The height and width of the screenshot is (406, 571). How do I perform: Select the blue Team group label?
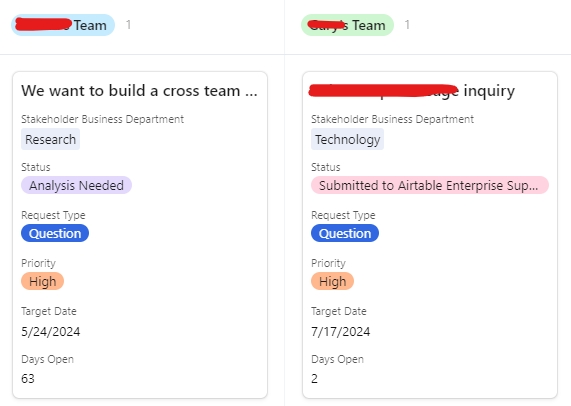point(63,25)
